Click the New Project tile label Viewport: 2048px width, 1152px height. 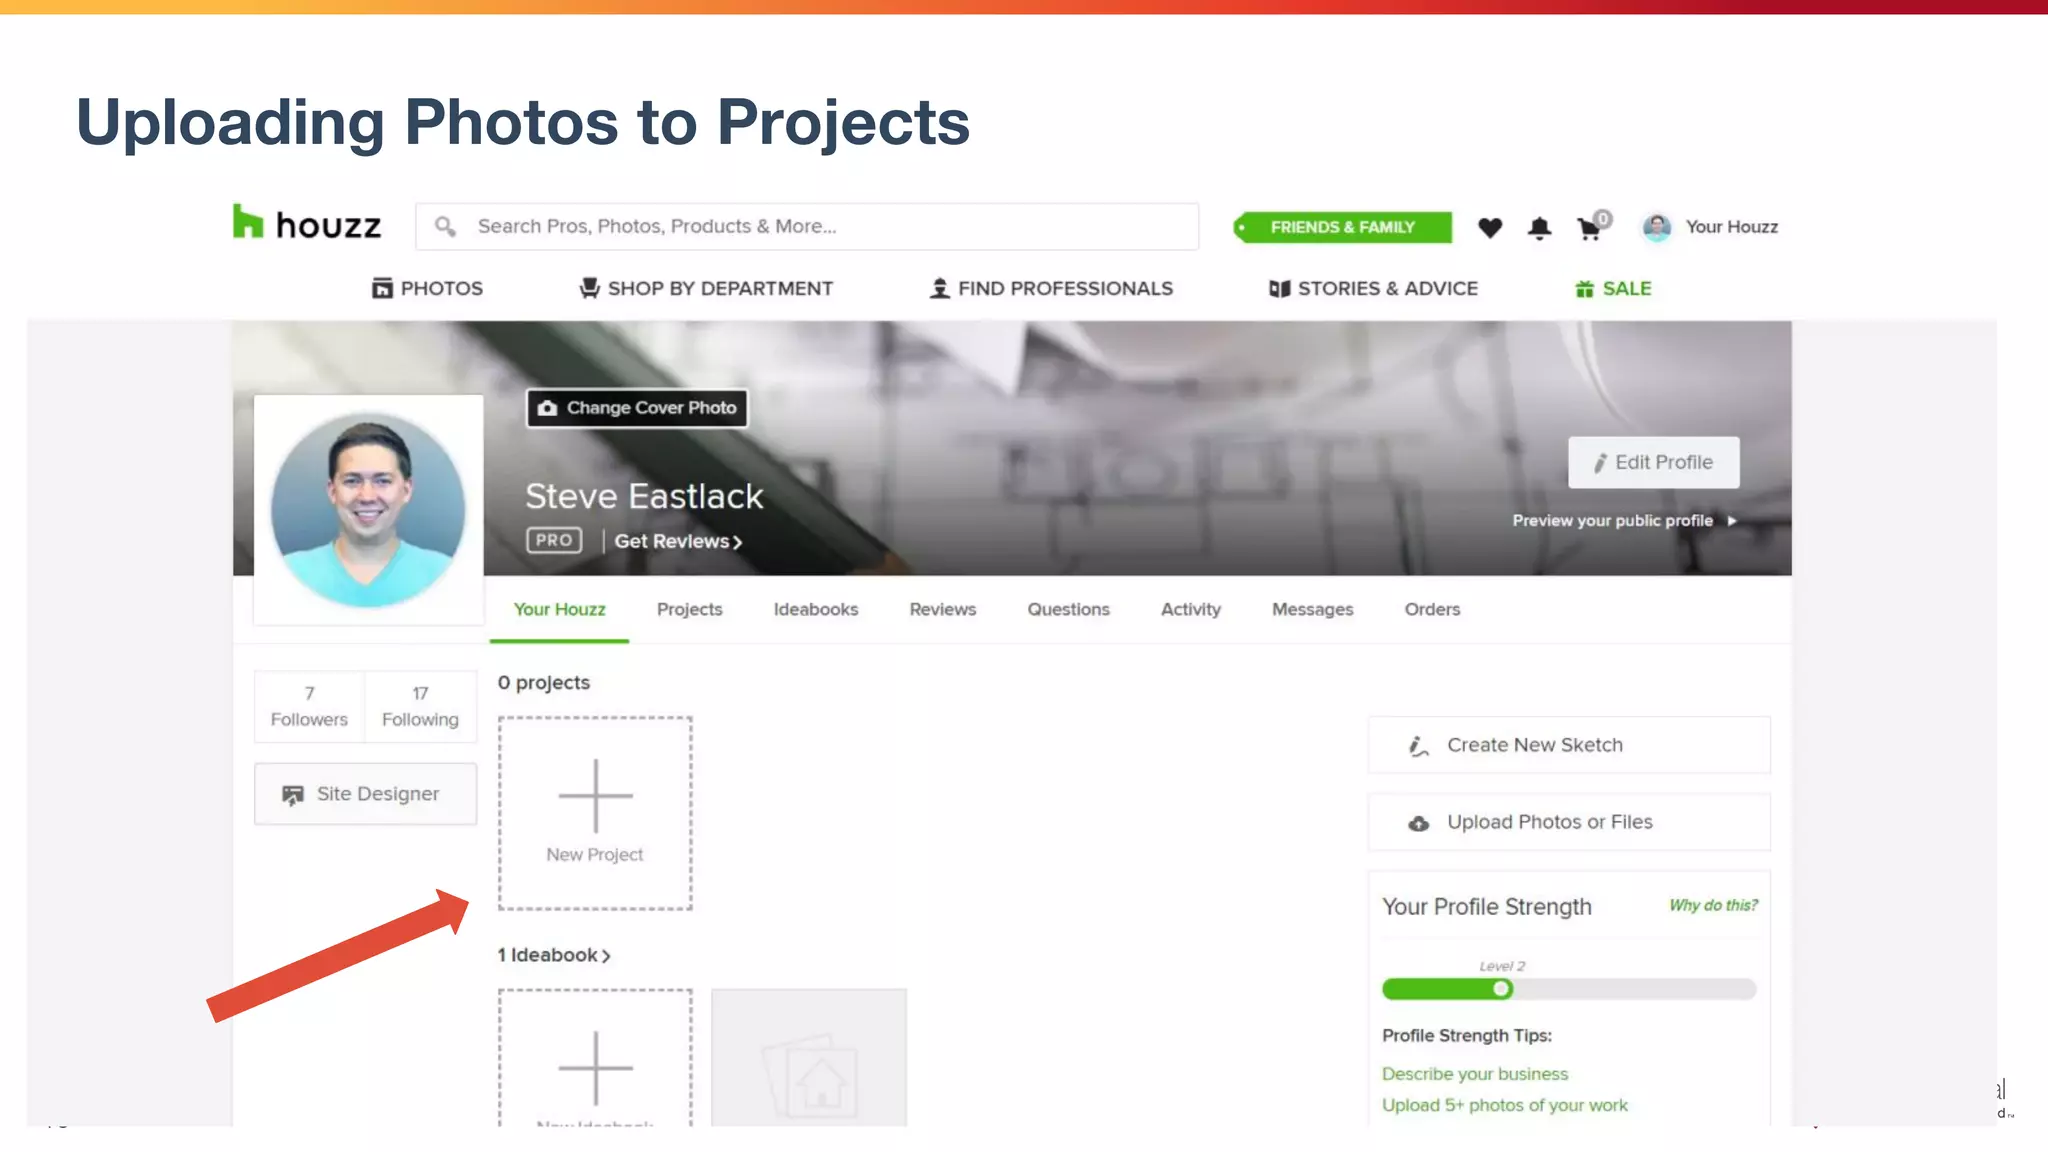[x=595, y=855]
